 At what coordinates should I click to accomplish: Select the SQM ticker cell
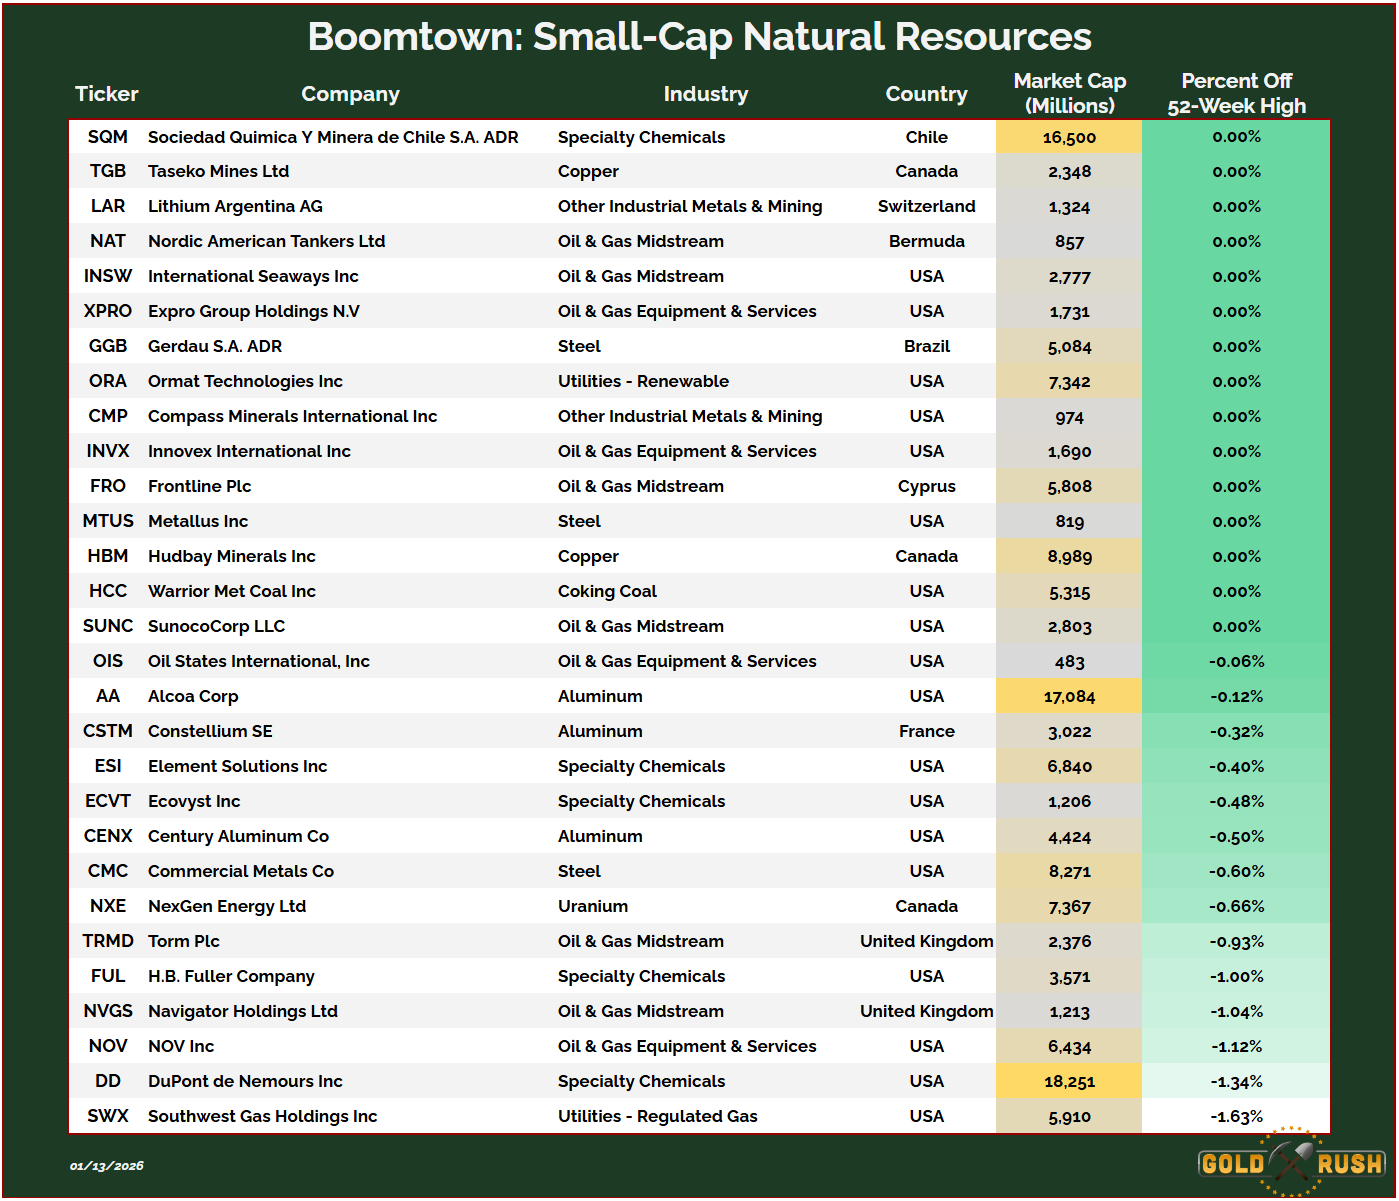coord(107,137)
